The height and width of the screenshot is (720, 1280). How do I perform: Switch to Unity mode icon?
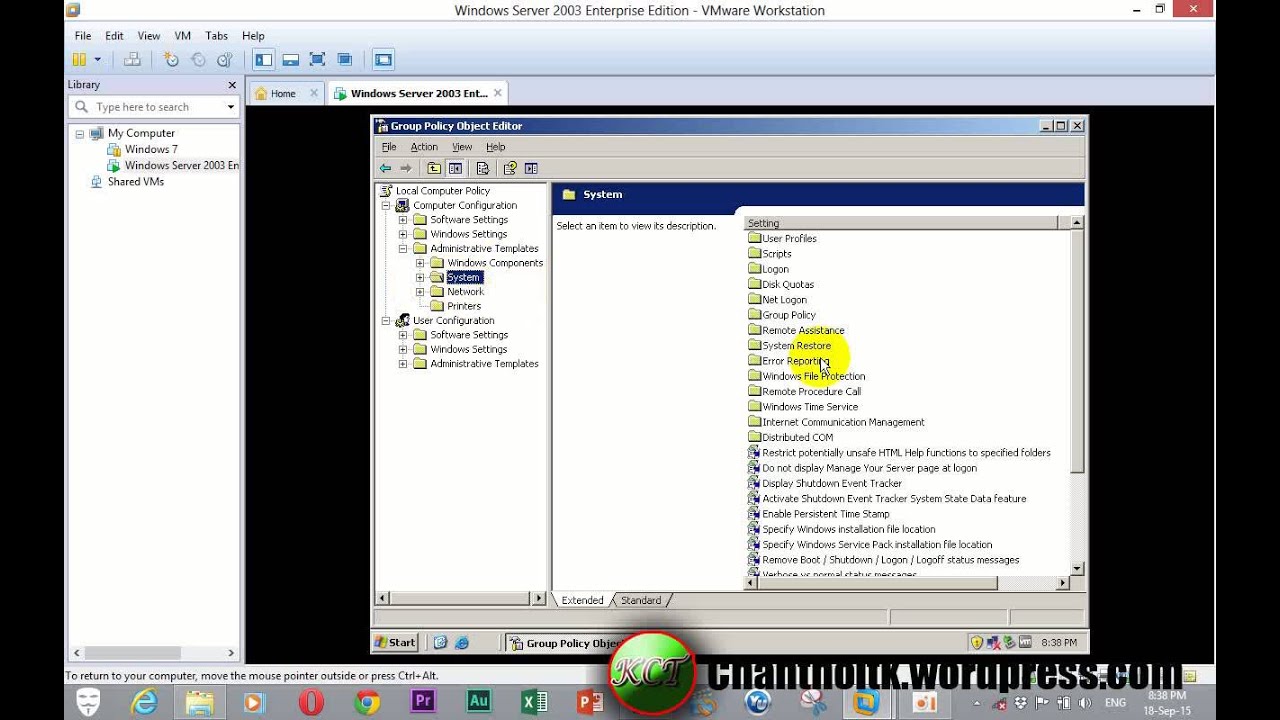tap(344, 60)
